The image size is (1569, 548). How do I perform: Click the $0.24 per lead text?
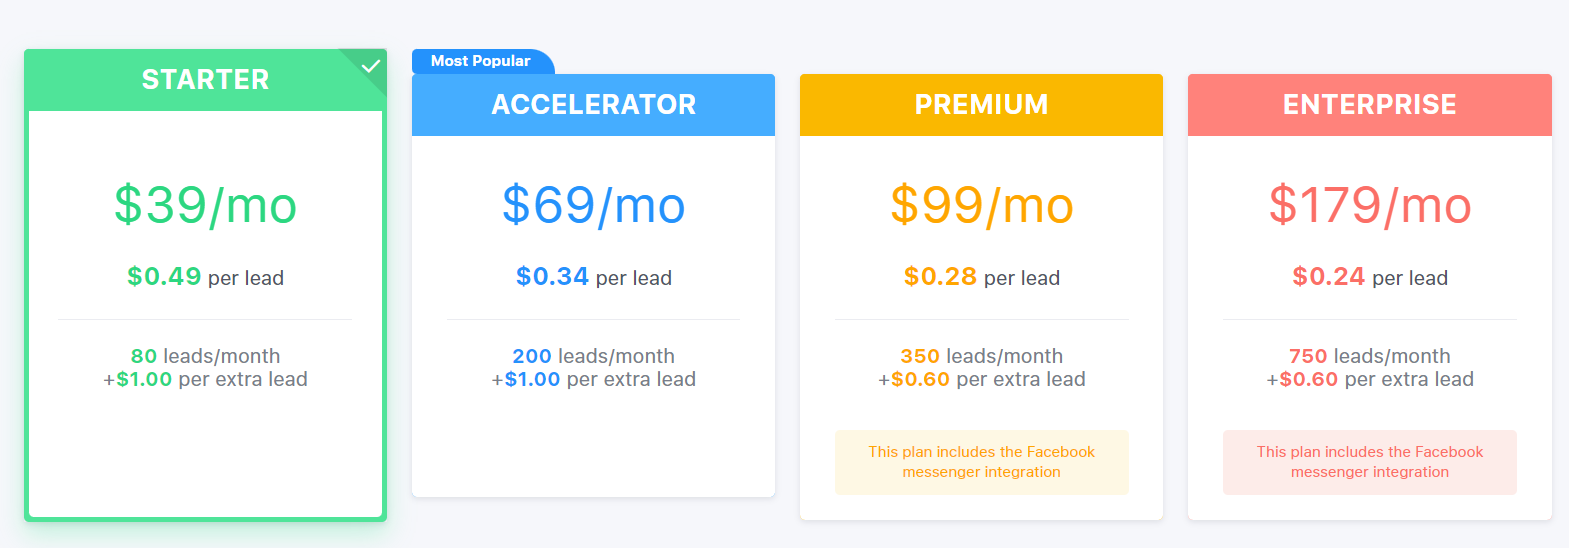[x=1369, y=277]
